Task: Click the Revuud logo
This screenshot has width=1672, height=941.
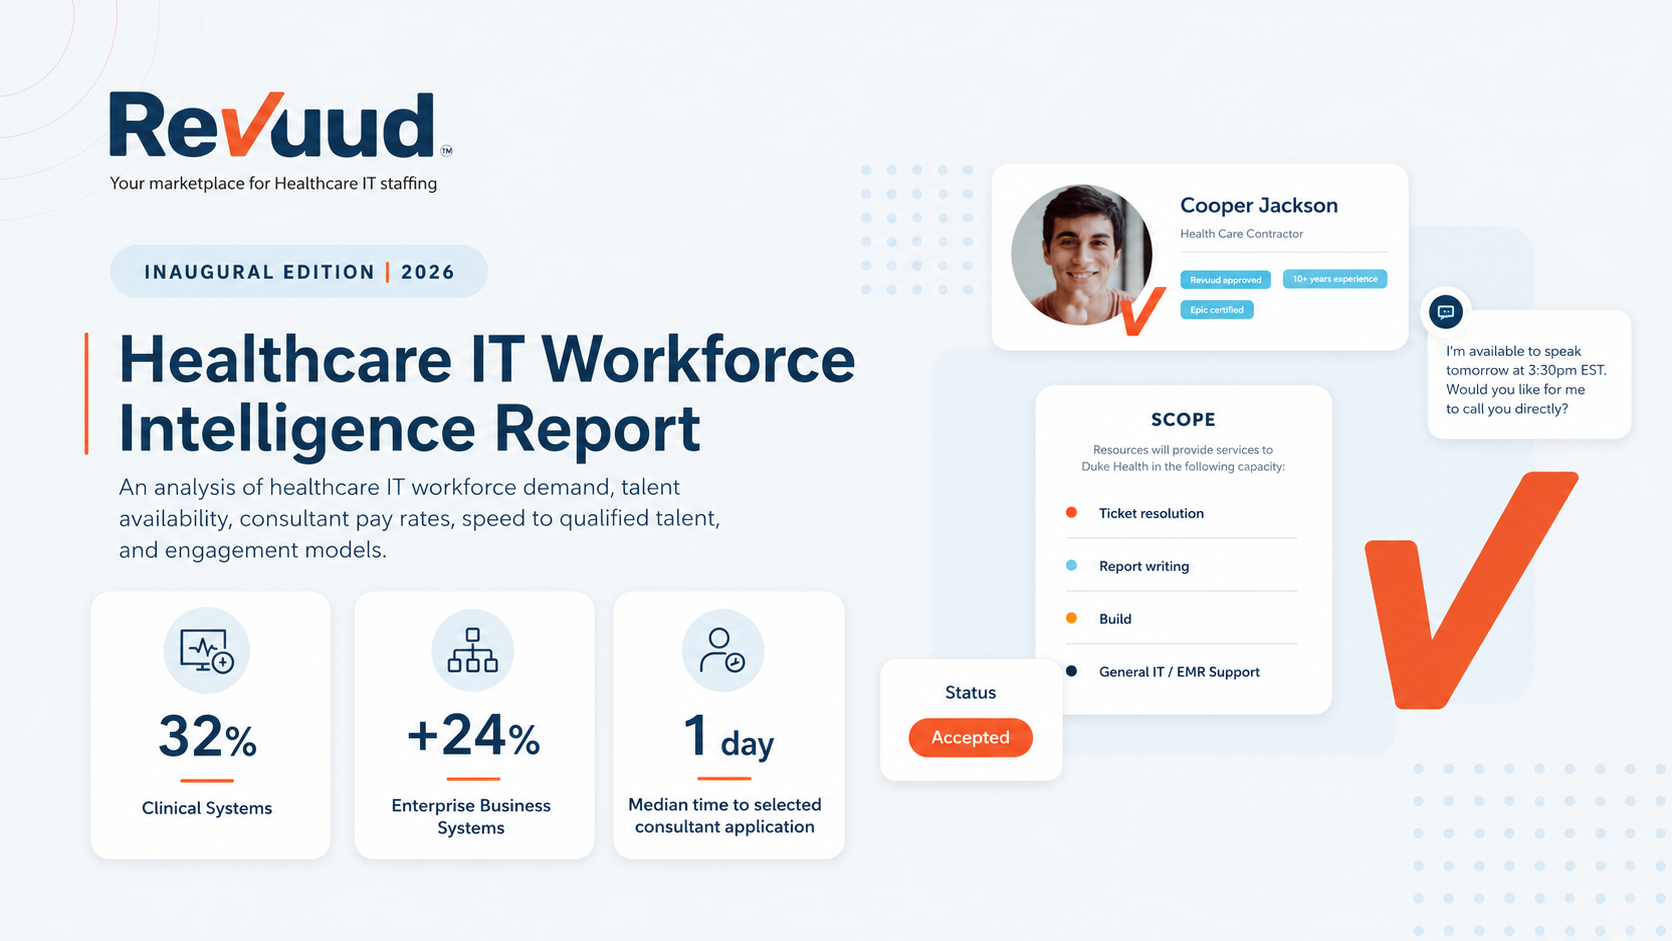Action: pyautogui.click(x=279, y=125)
